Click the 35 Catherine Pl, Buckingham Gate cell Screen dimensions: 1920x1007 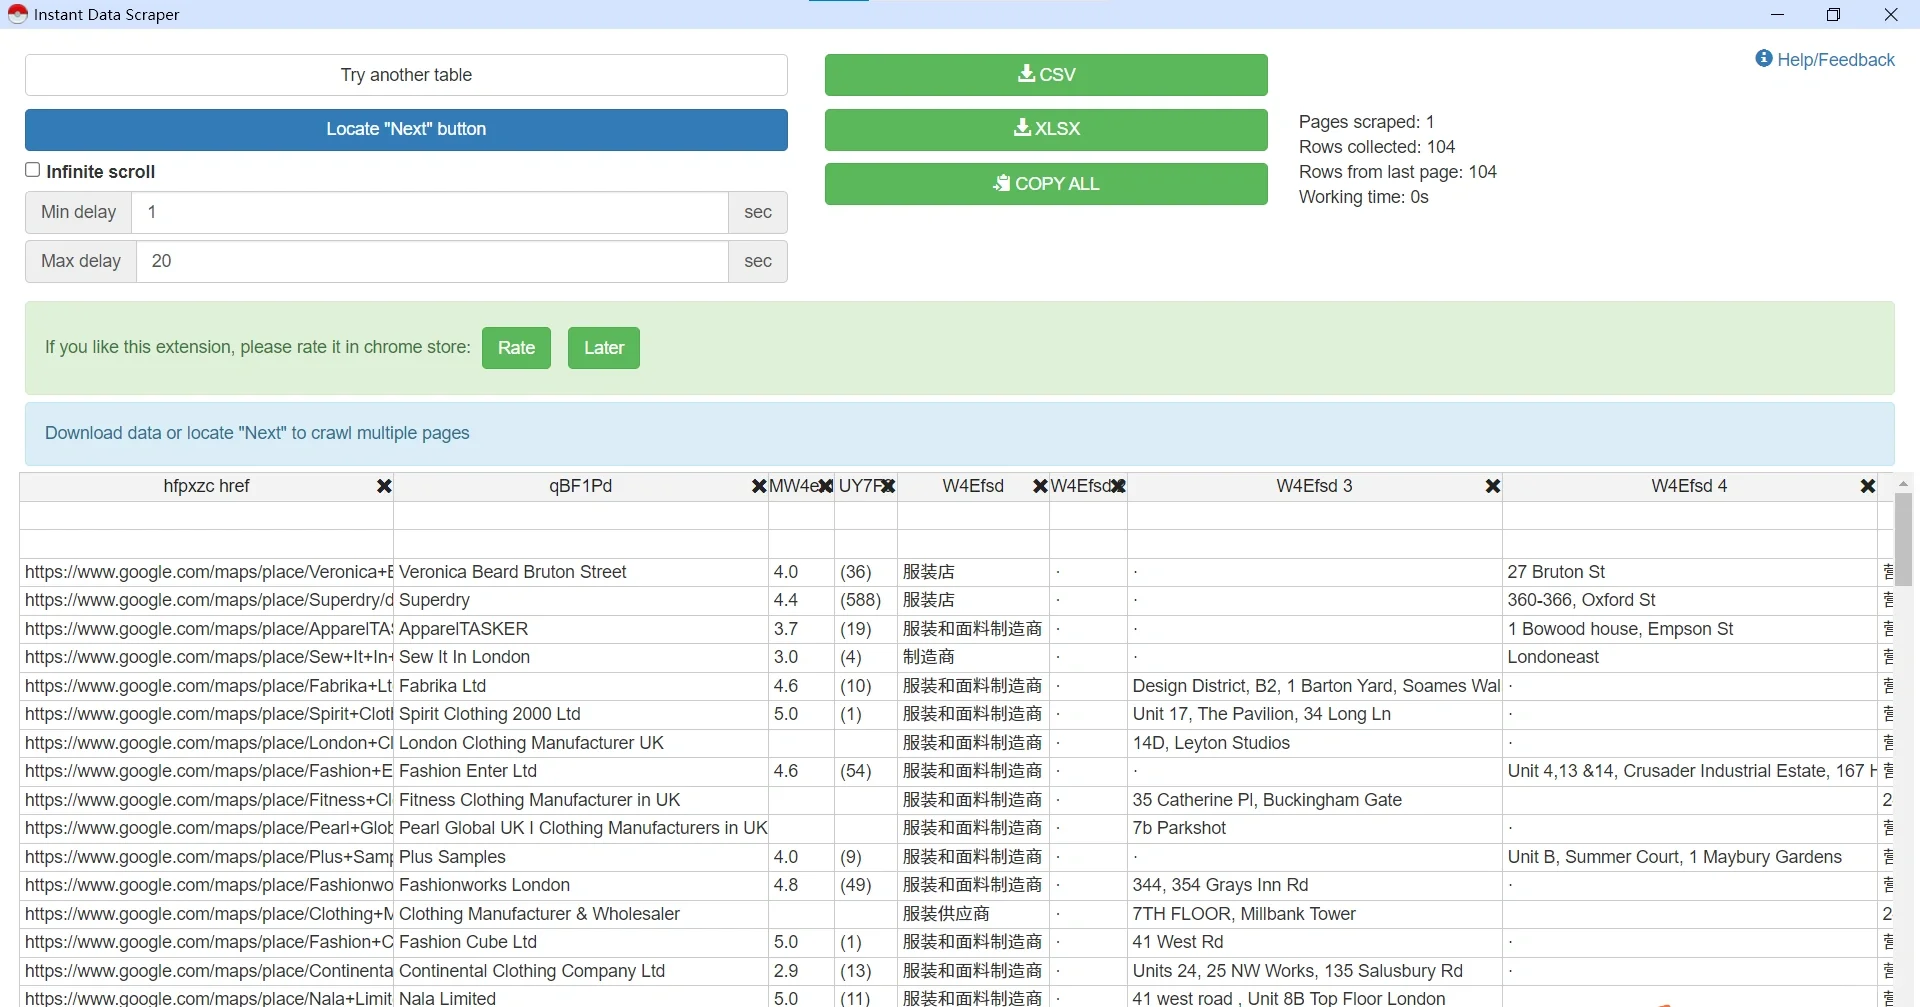[x=1315, y=800]
